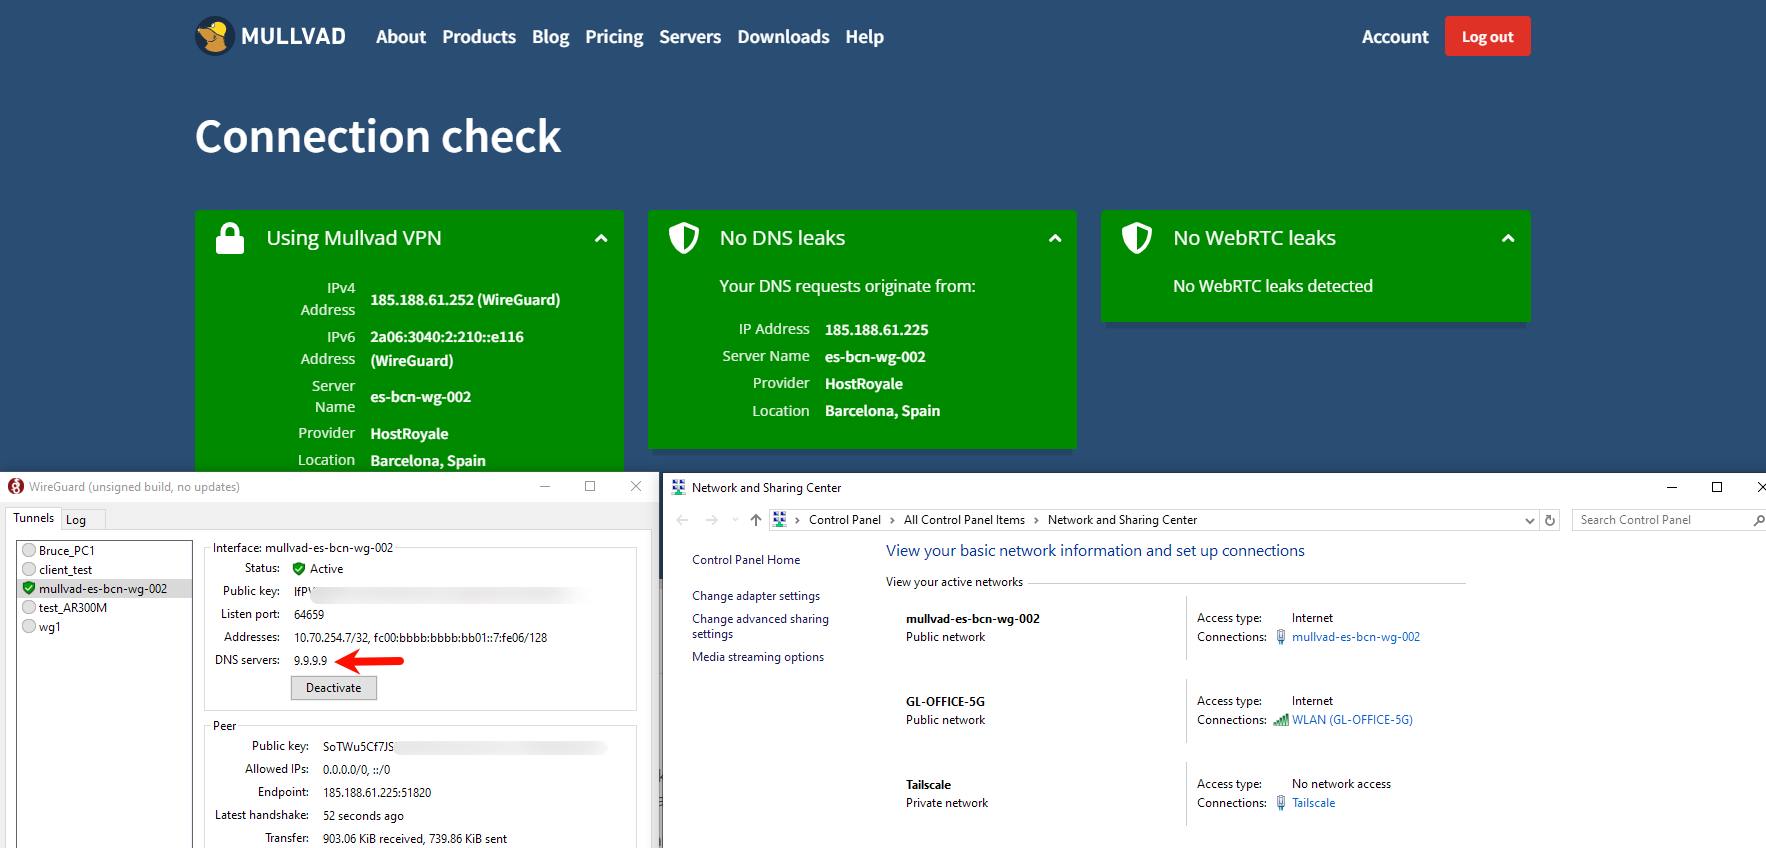The width and height of the screenshot is (1766, 848).
Task: Click the Log out button
Action: [1487, 37]
